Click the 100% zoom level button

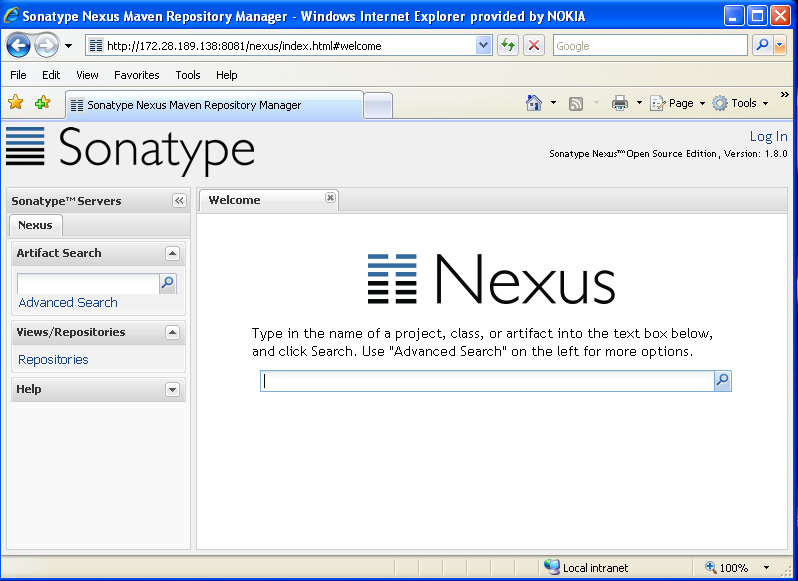[728, 567]
